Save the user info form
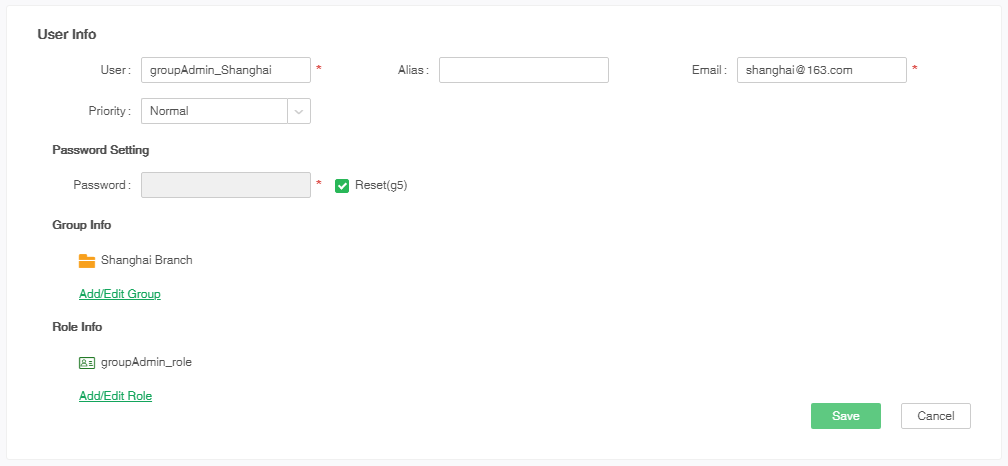1008x466 pixels. click(846, 416)
